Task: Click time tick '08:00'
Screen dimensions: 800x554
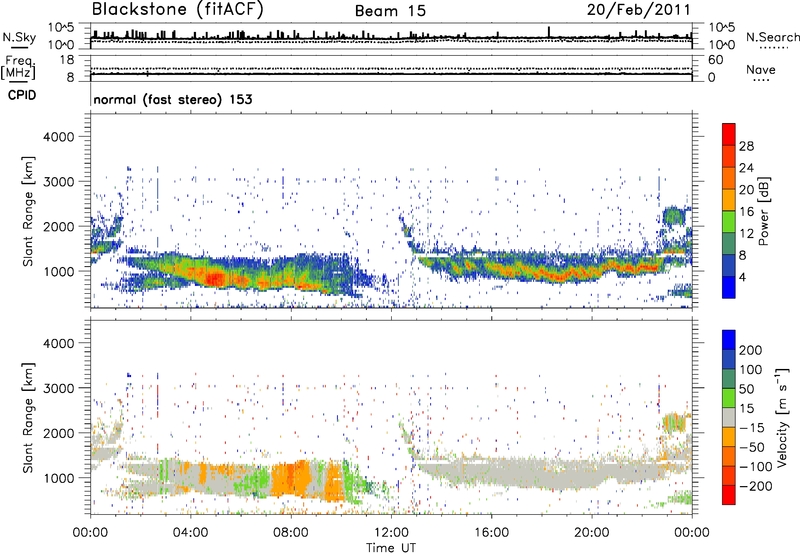Action: (291, 533)
